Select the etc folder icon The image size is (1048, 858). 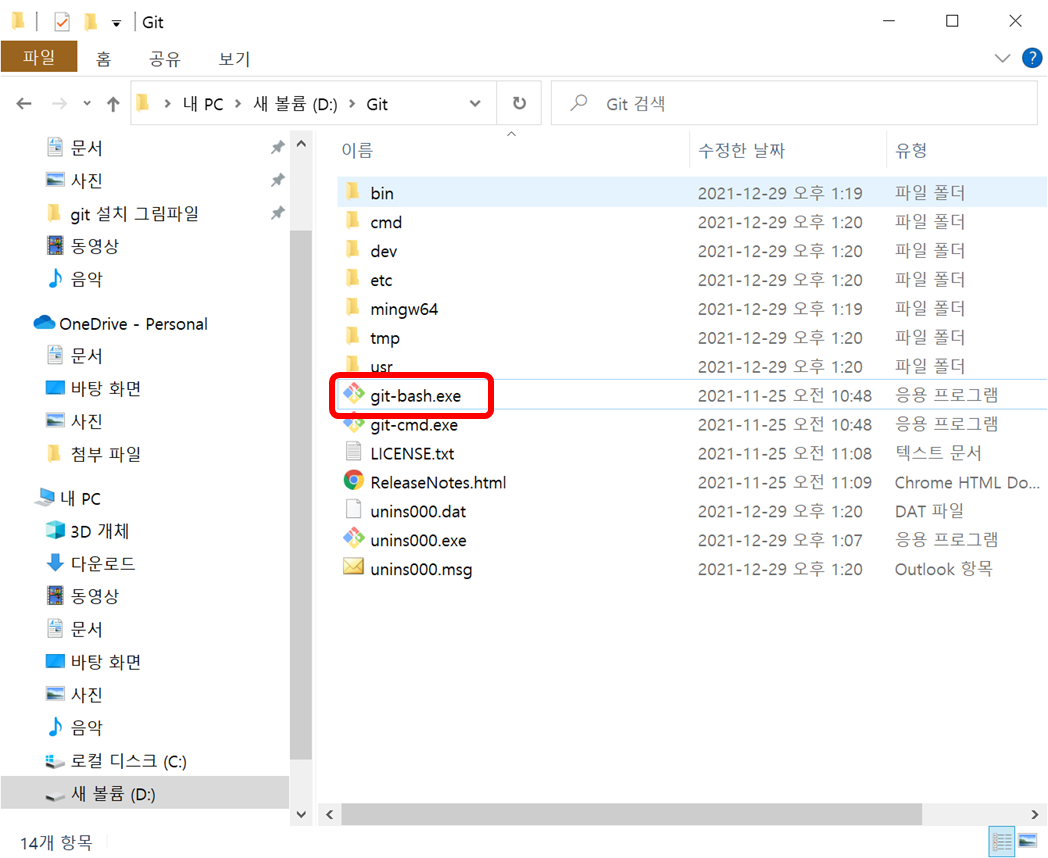353,279
